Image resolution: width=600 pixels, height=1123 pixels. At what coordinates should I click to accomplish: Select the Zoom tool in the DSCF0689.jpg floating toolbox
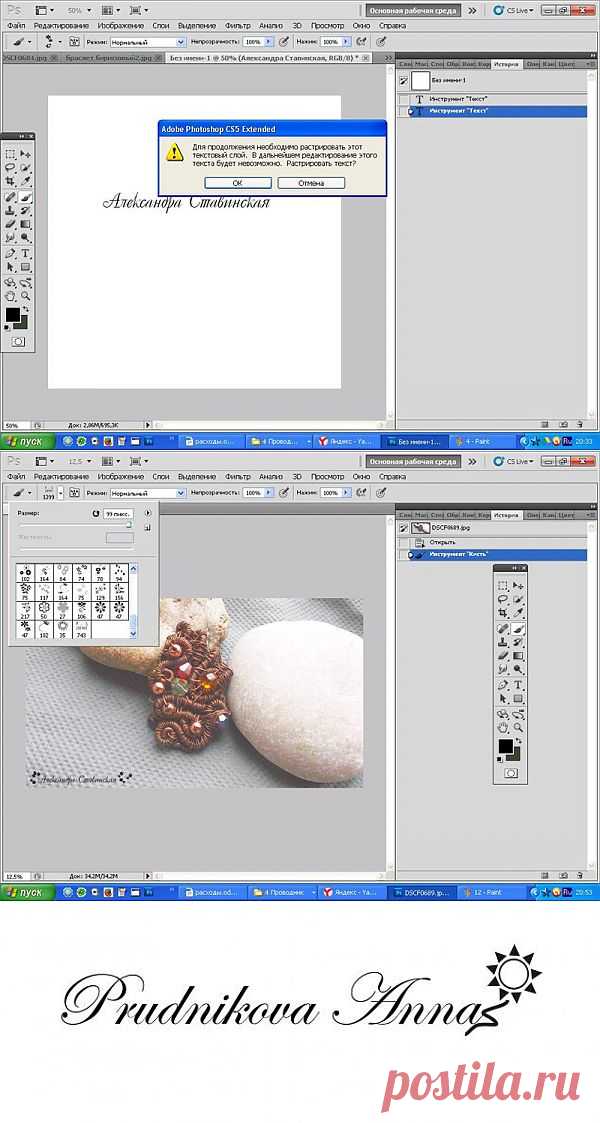(518, 727)
